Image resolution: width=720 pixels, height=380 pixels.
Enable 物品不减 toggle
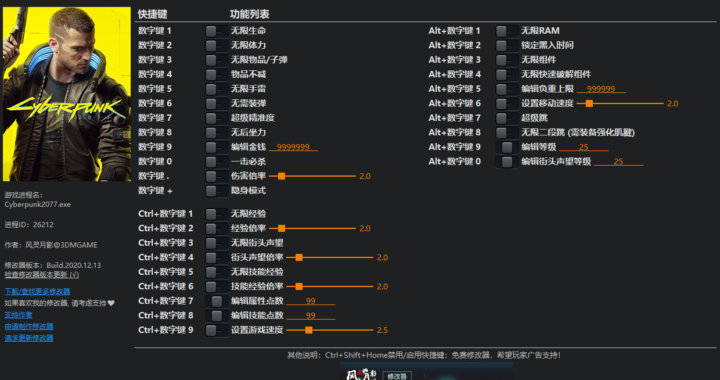[216, 74]
